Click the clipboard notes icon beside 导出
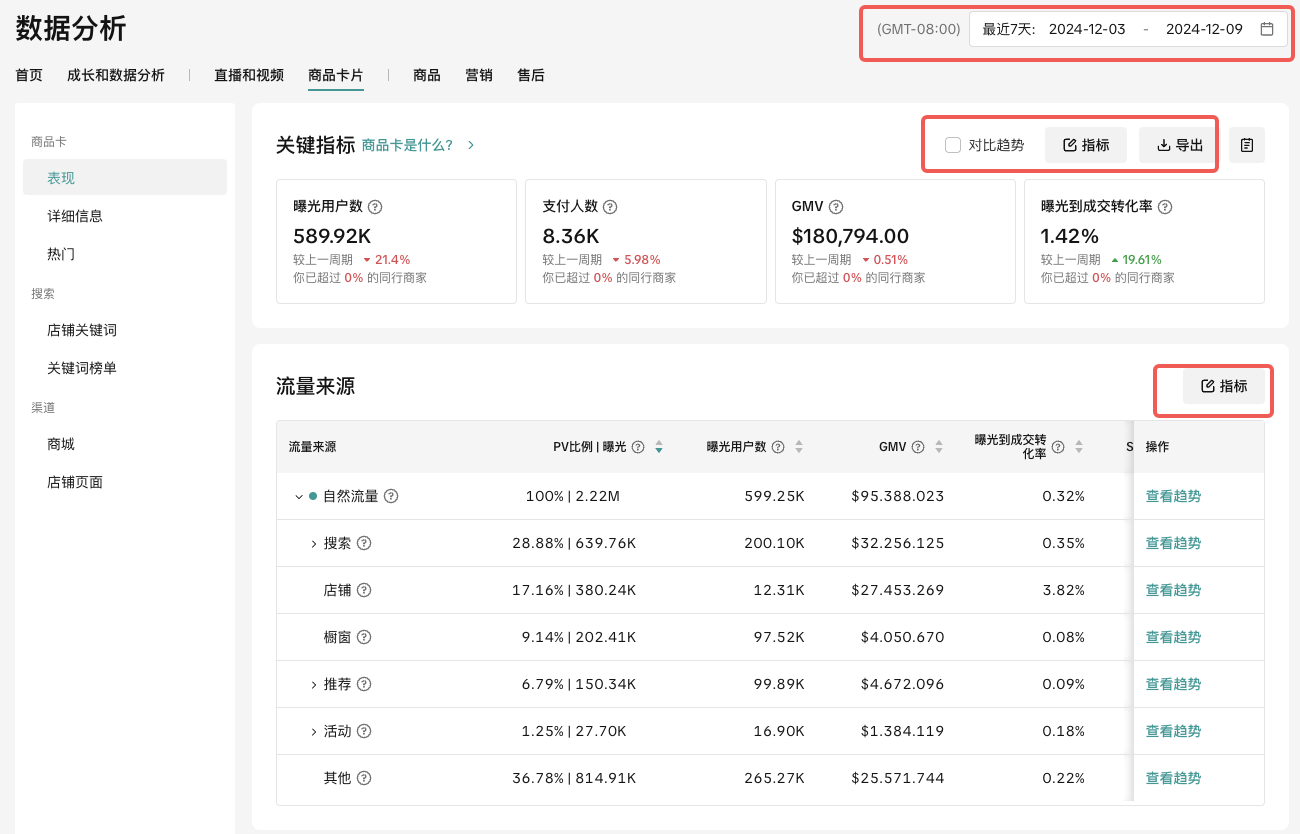This screenshot has height=834, width=1300. pyautogui.click(x=1246, y=145)
